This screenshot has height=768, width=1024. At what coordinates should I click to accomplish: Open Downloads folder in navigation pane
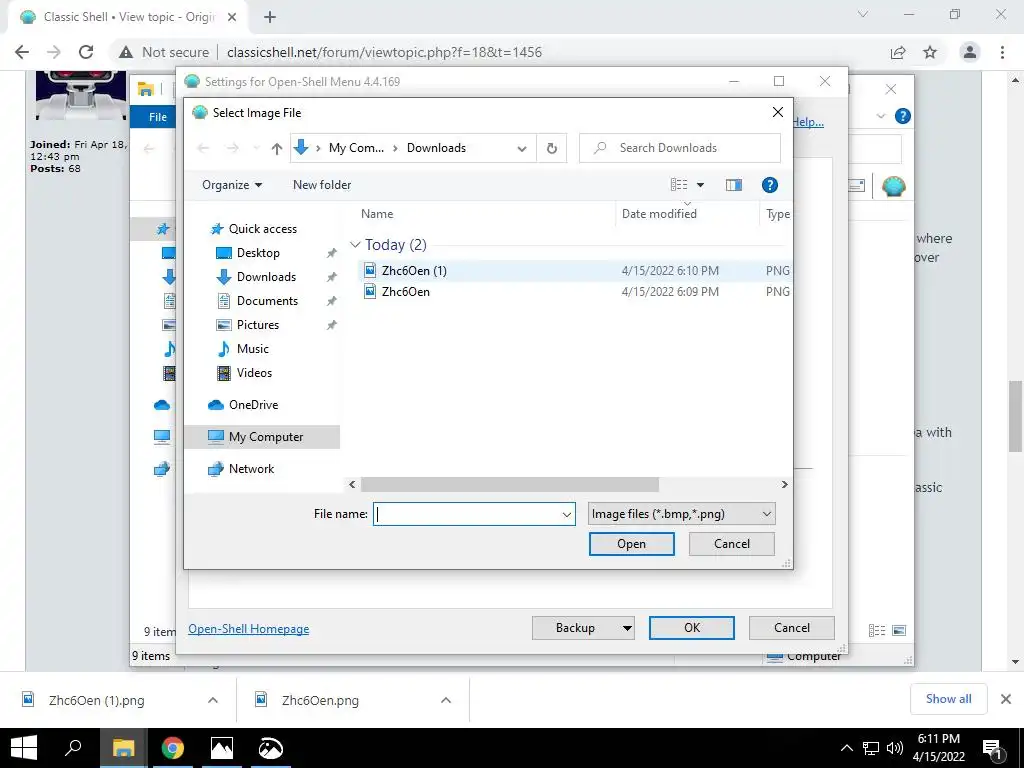point(266,277)
